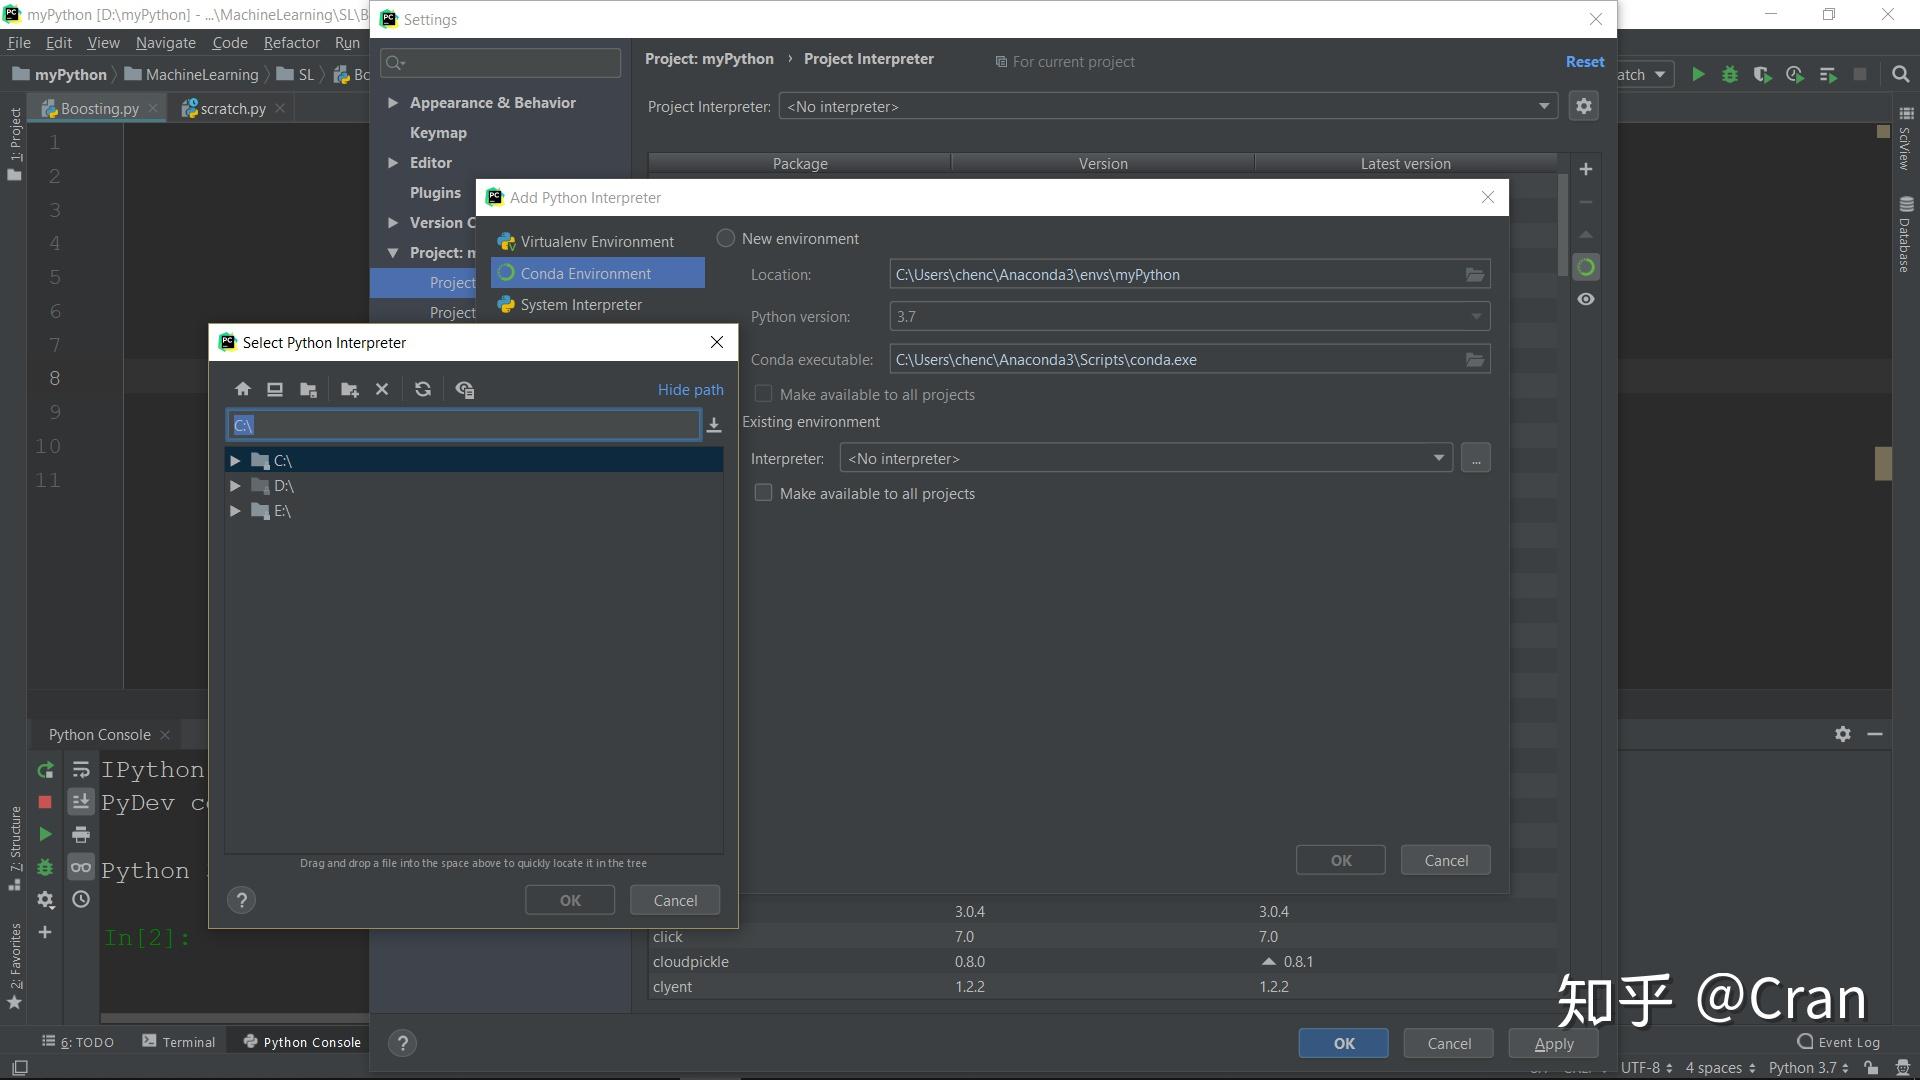Select System Interpreter option
This screenshot has width=1920, height=1080.
point(580,304)
